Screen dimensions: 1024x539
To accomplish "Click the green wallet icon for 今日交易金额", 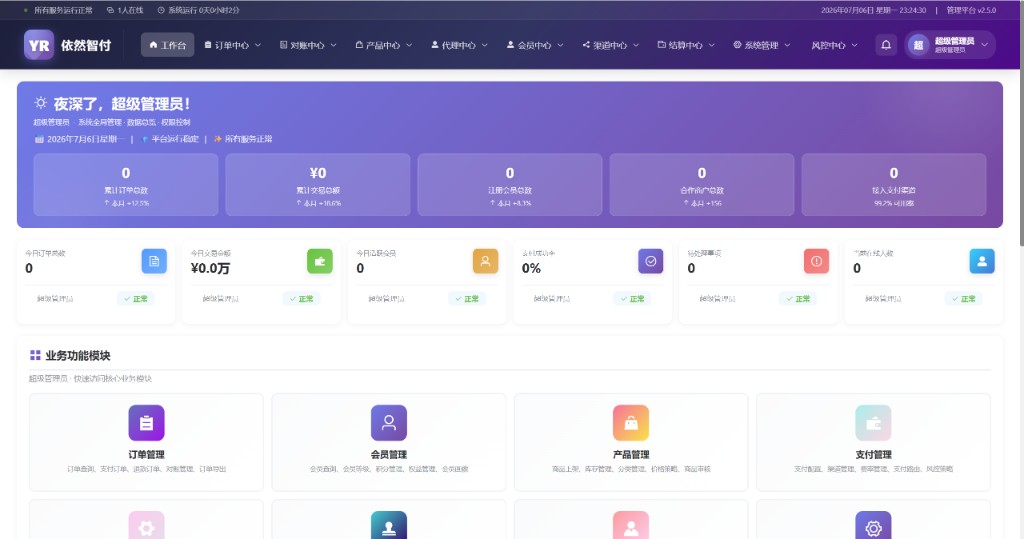I will 320,261.
